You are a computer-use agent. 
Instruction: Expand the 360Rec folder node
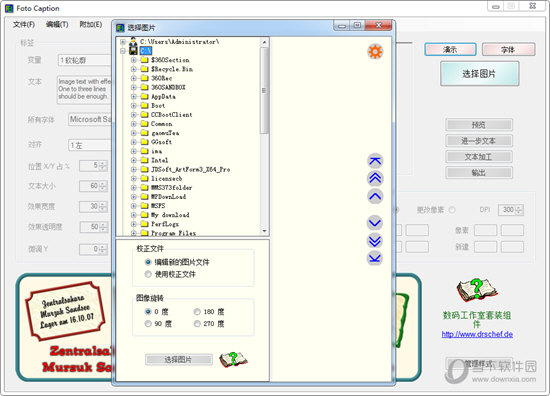pyautogui.click(x=134, y=78)
